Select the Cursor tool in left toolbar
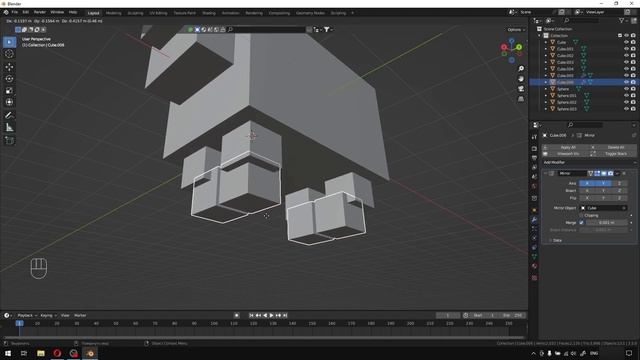Screen dimensions: 640x360 tap(9, 54)
